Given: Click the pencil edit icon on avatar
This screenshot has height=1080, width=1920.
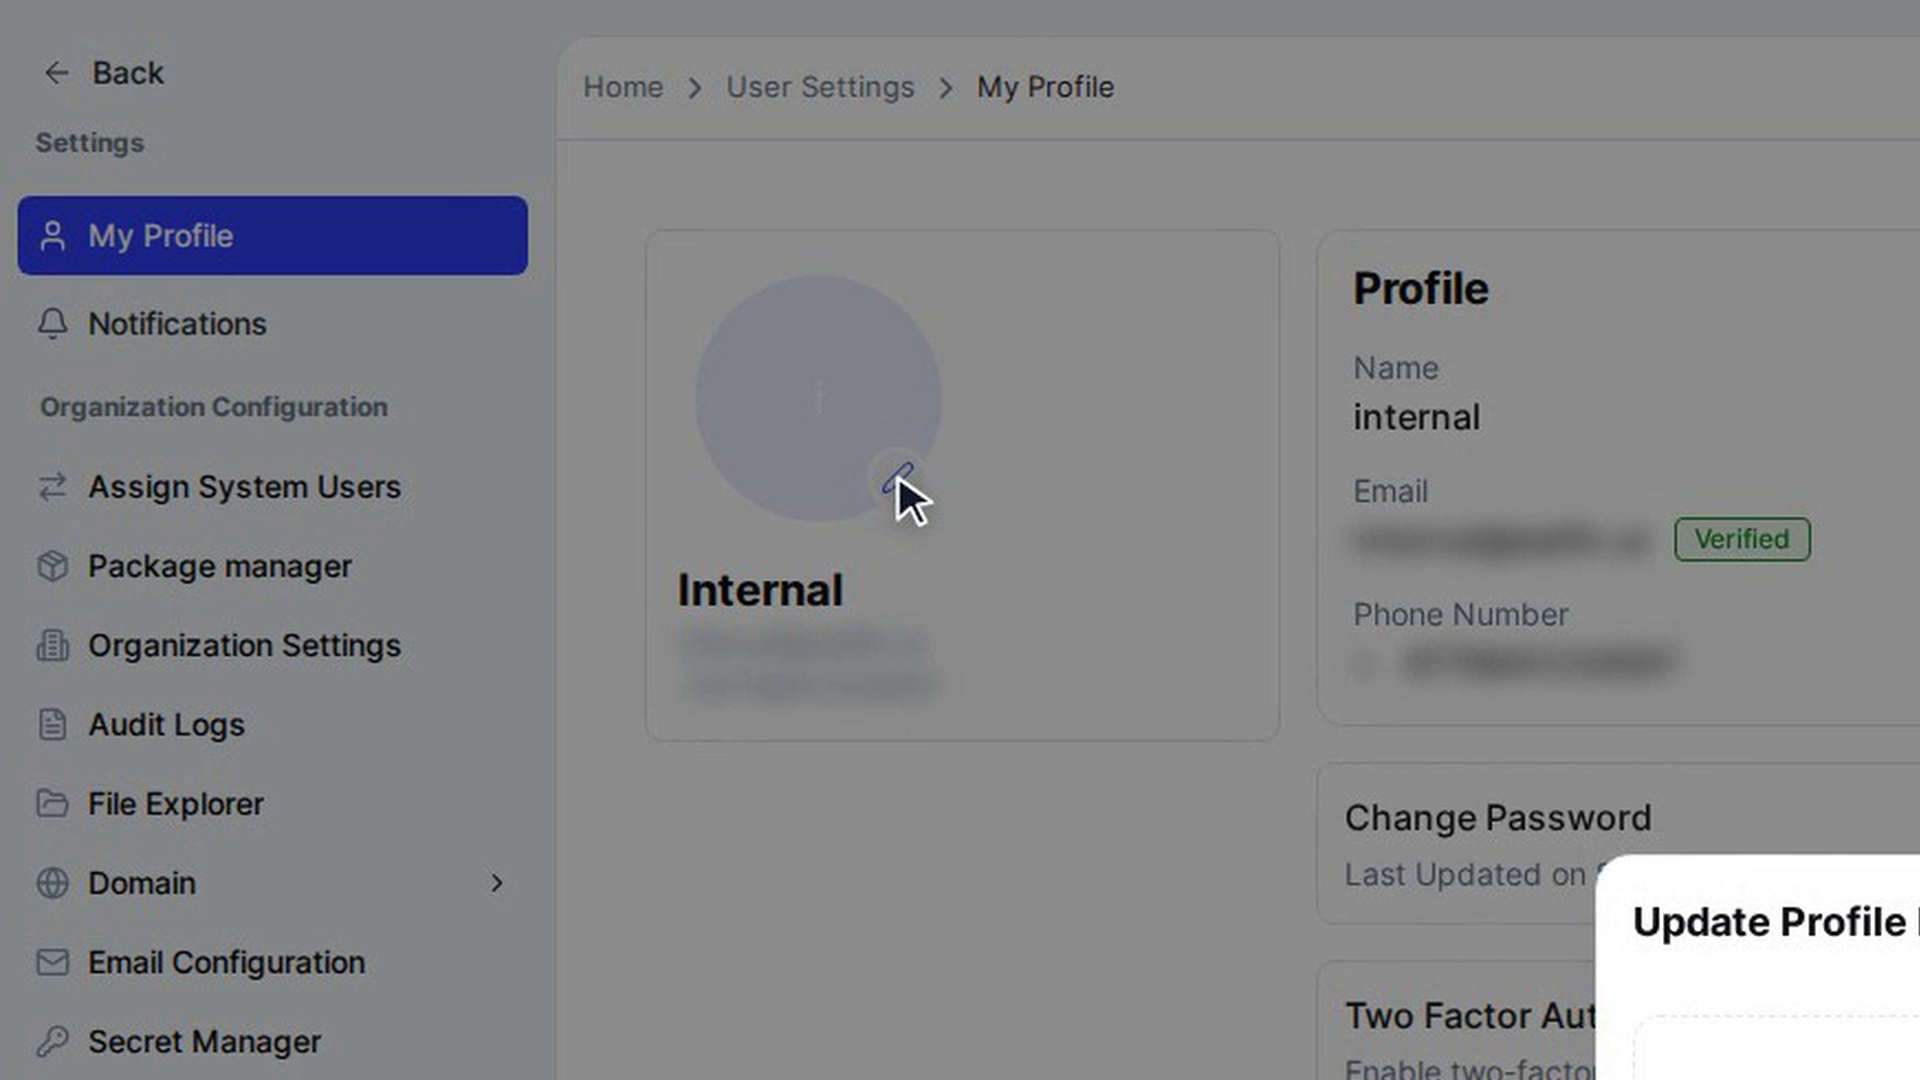Looking at the screenshot, I should click(897, 479).
